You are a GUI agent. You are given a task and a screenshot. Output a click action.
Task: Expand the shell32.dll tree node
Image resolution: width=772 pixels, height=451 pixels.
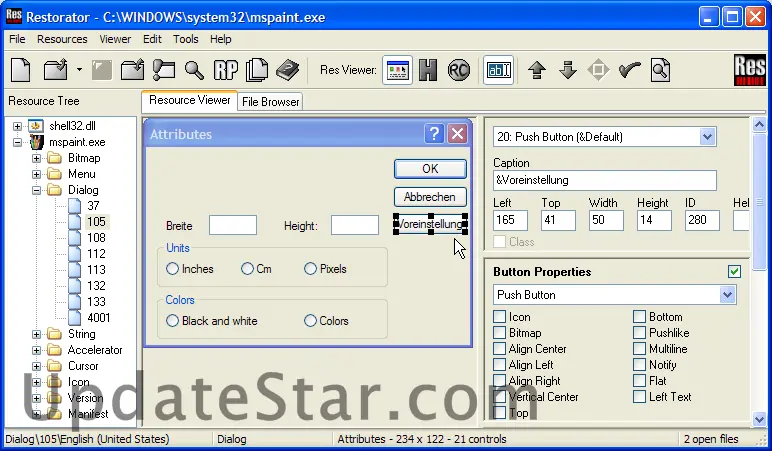click(x=17, y=126)
